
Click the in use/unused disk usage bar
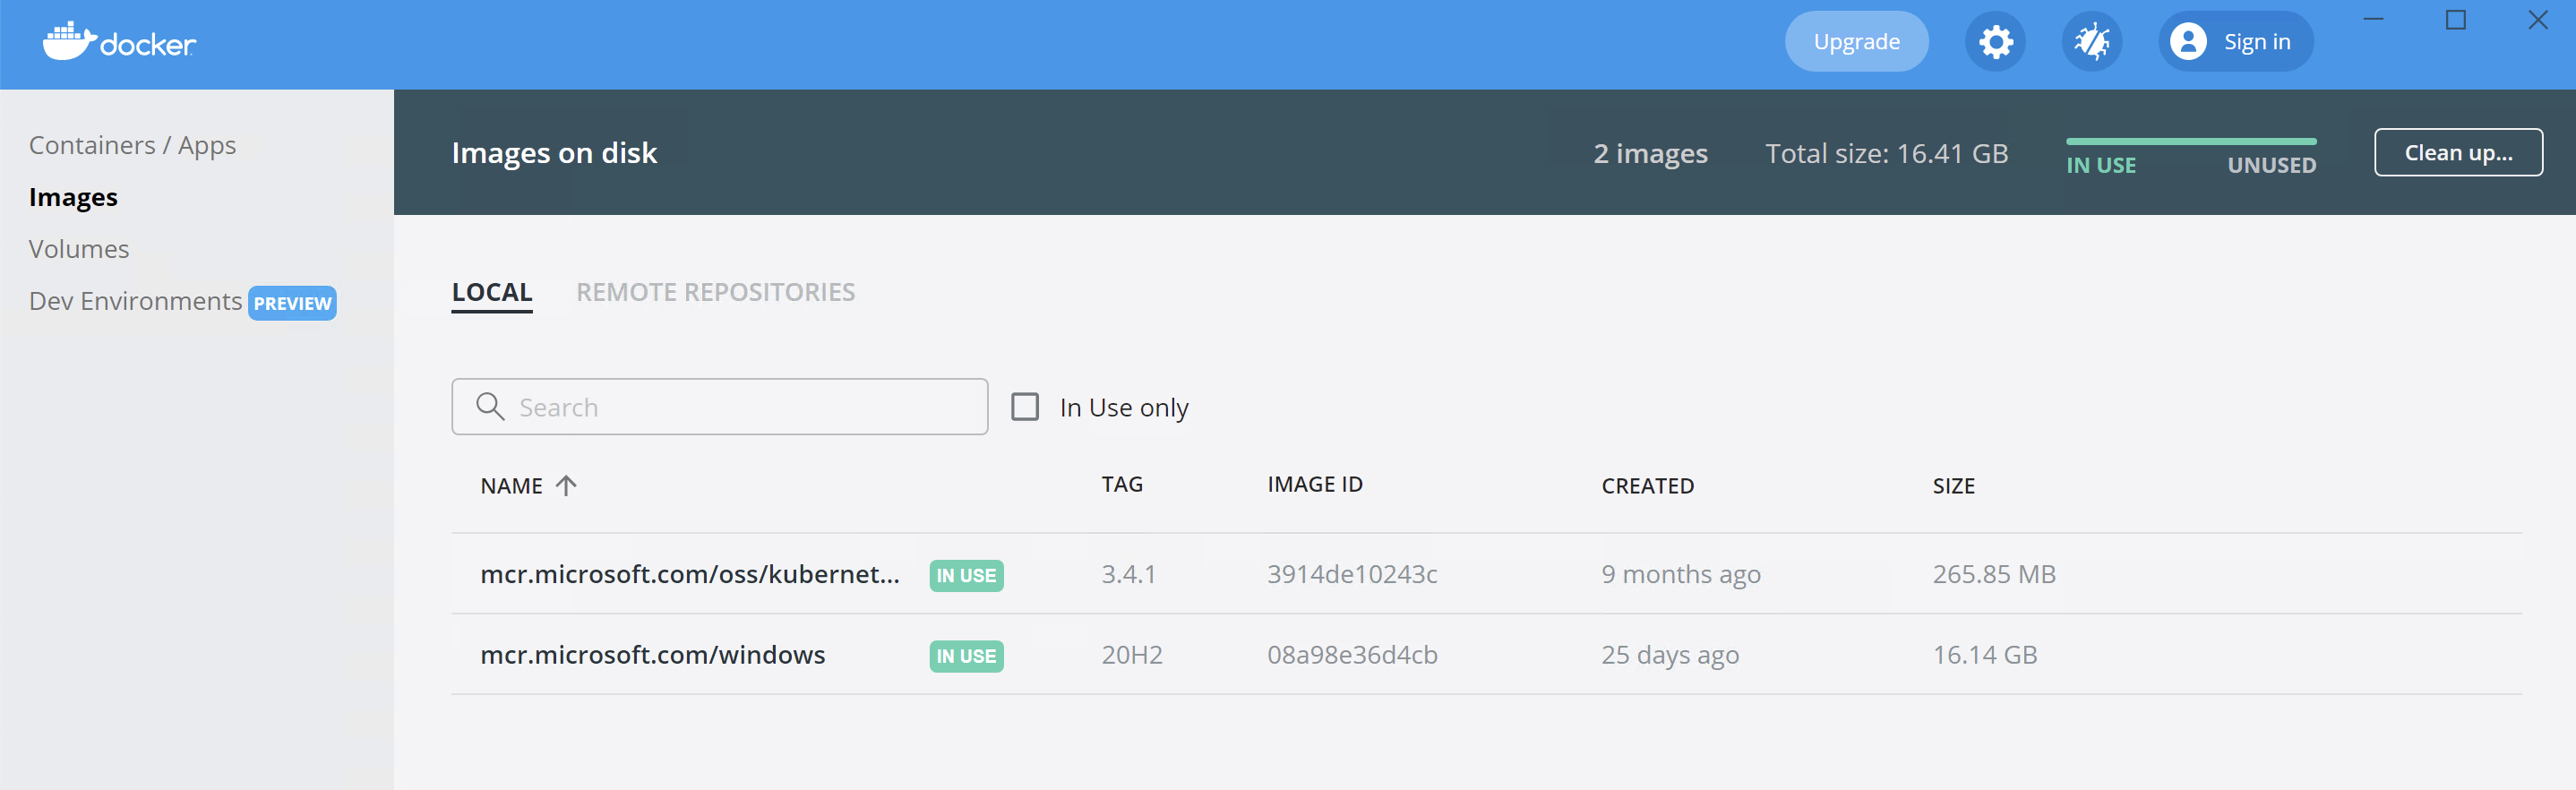[2190, 142]
